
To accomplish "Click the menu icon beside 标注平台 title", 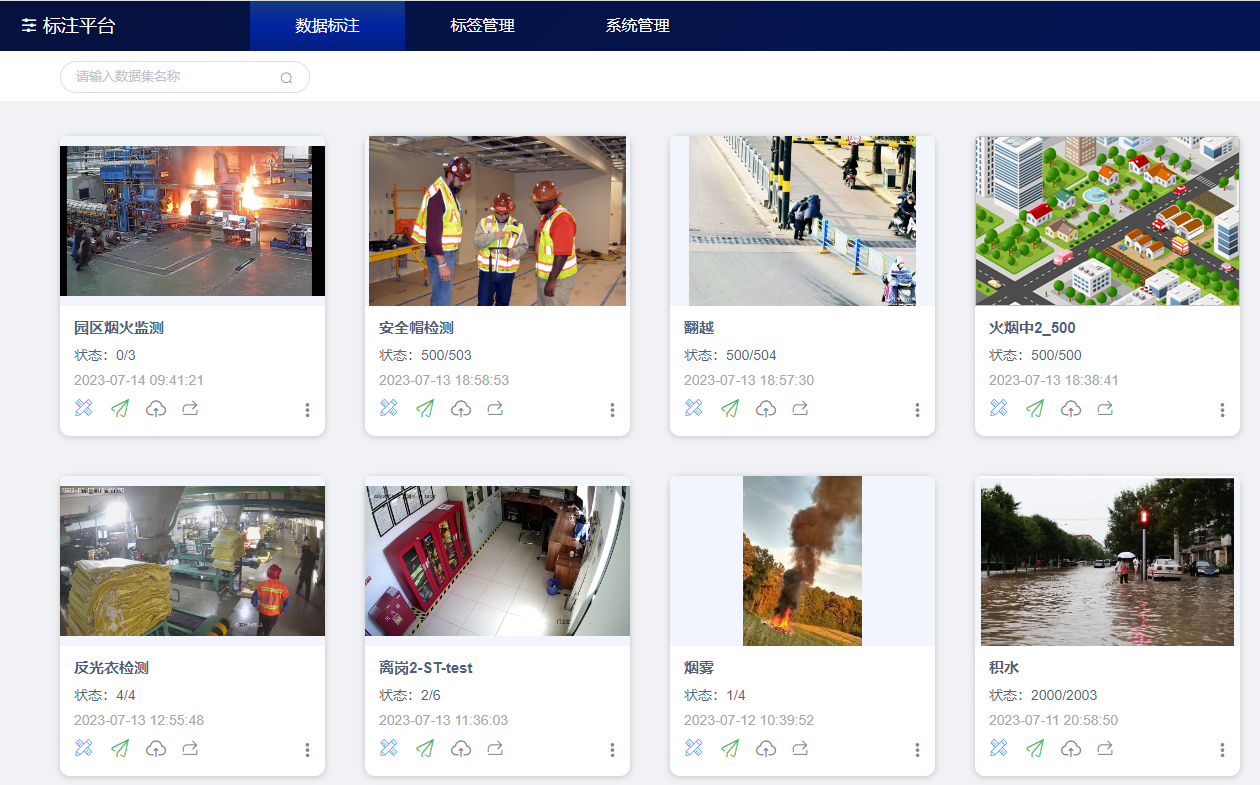I will [29, 26].
